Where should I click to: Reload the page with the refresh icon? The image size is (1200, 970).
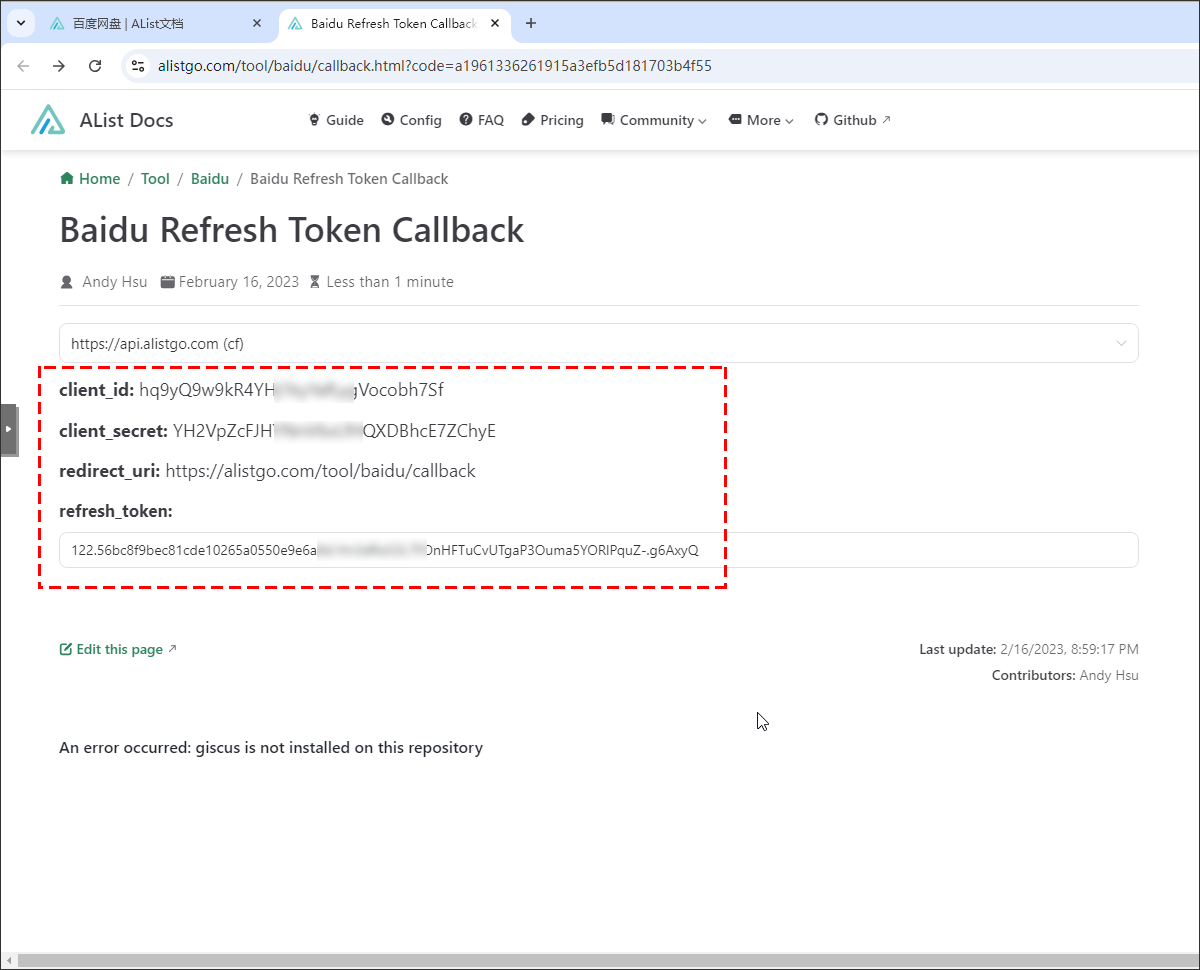pos(95,66)
